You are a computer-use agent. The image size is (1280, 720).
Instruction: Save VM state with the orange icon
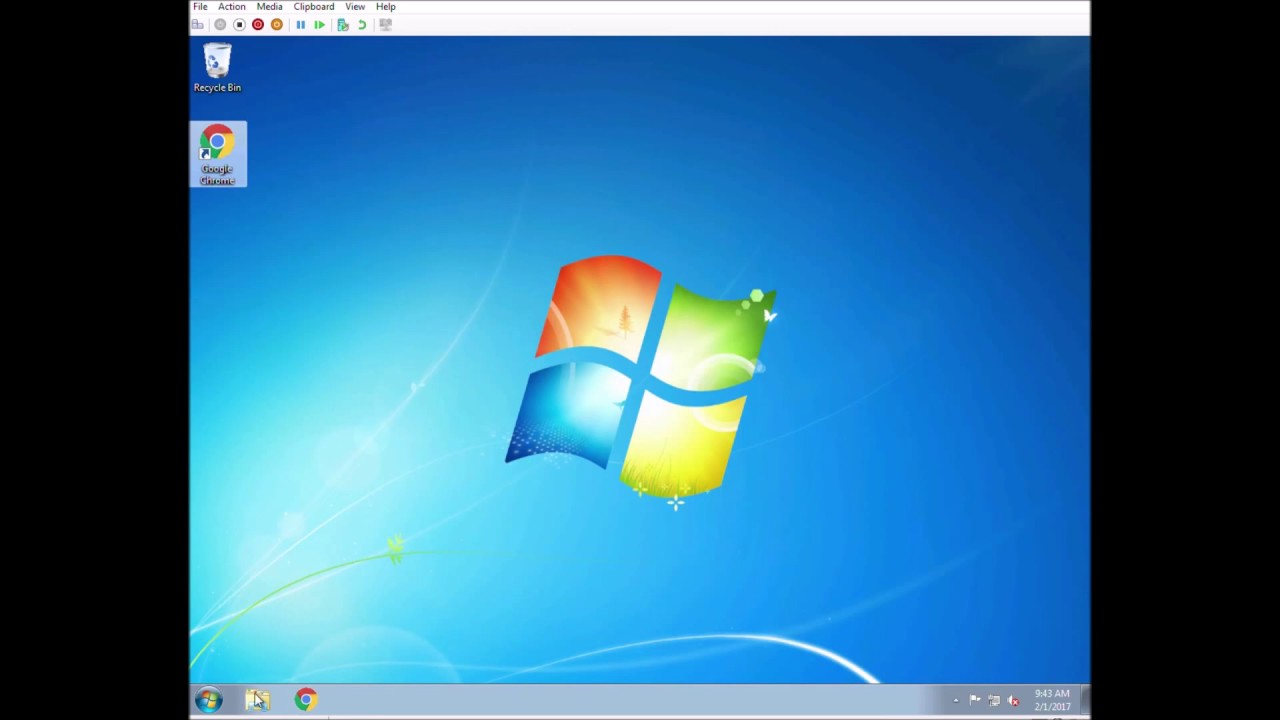(277, 24)
